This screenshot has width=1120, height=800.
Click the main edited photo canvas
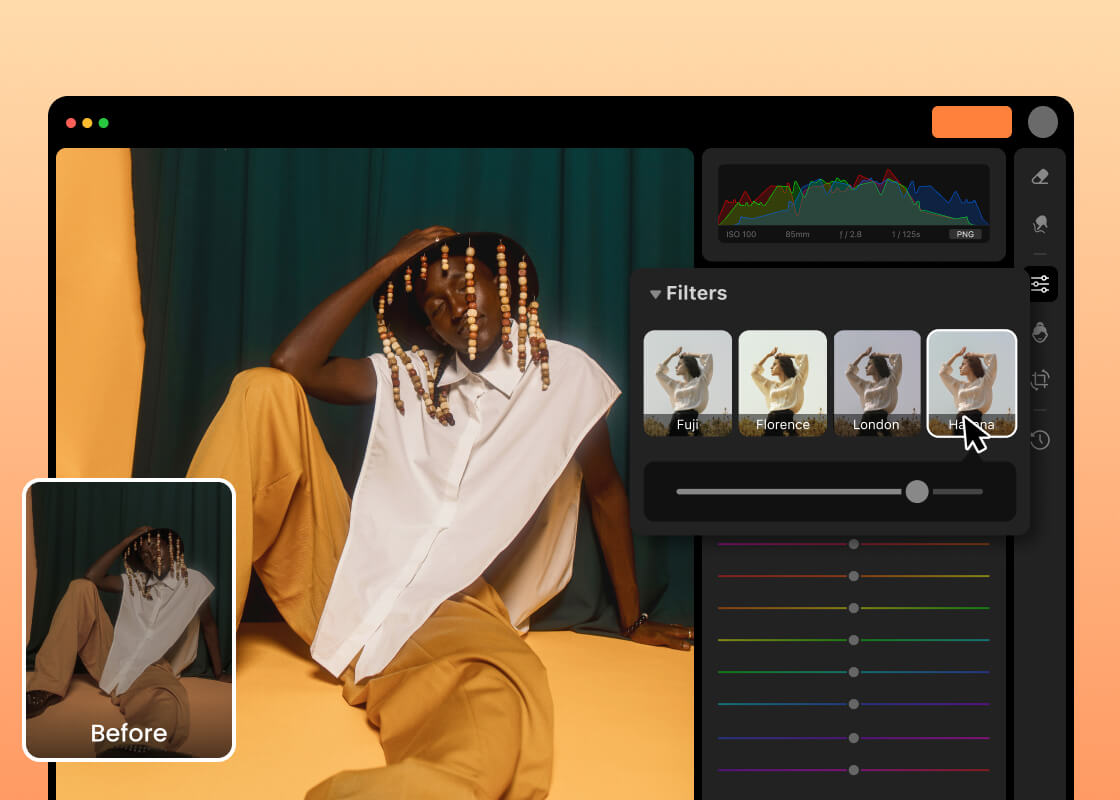[x=375, y=474]
